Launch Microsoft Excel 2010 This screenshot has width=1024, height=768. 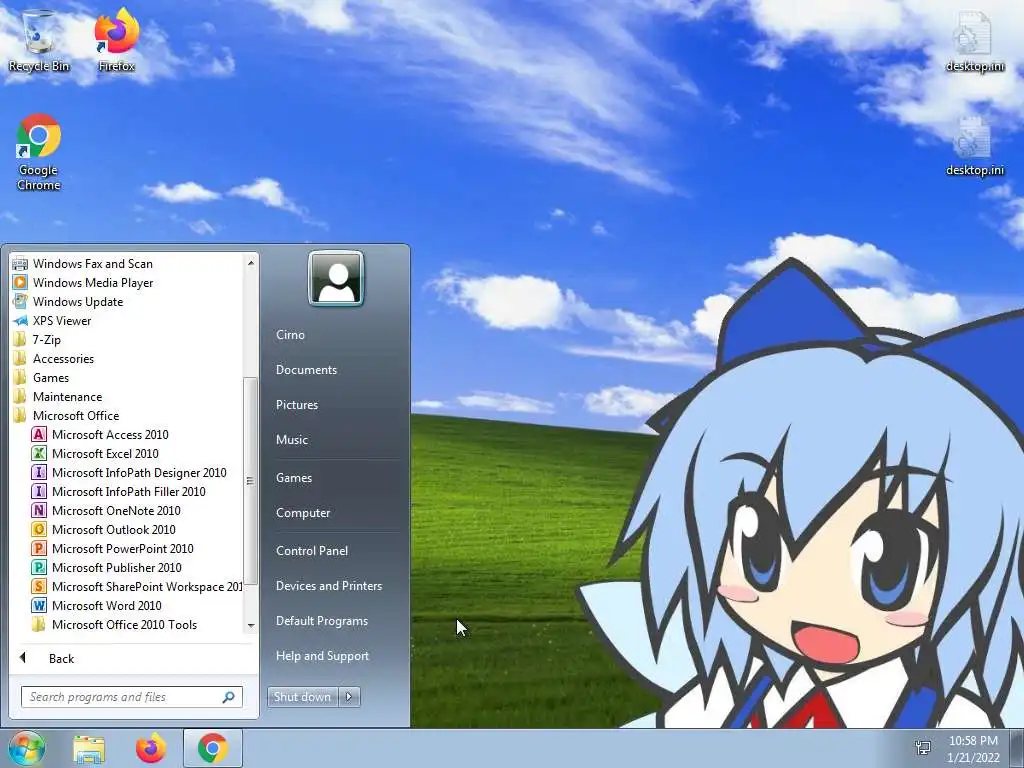click(x=95, y=453)
